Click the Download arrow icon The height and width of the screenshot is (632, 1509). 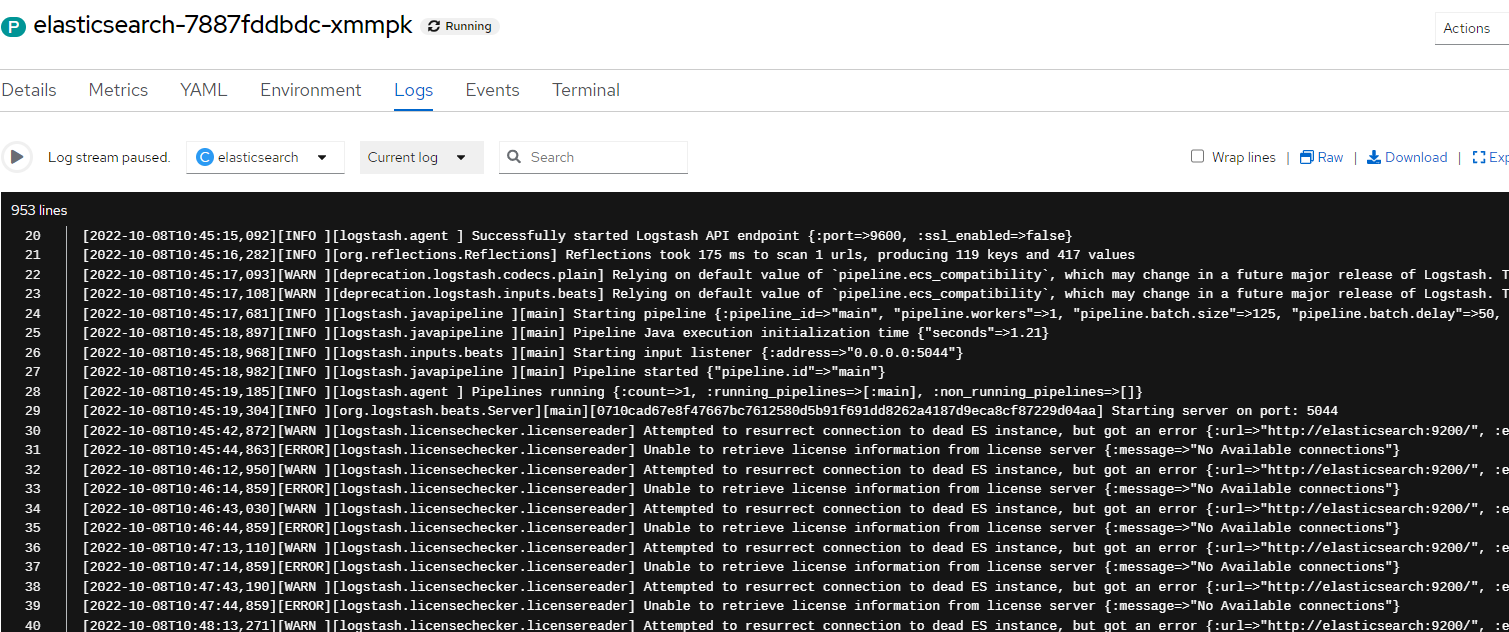pyautogui.click(x=1374, y=157)
